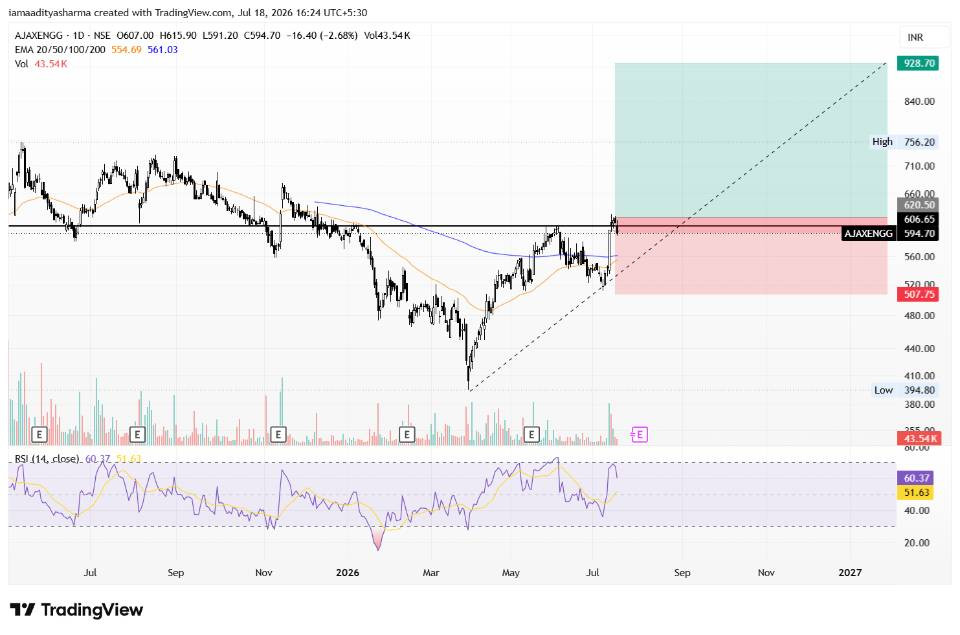
Task: Click the 2027 label on the time axis
Action: (x=850, y=573)
